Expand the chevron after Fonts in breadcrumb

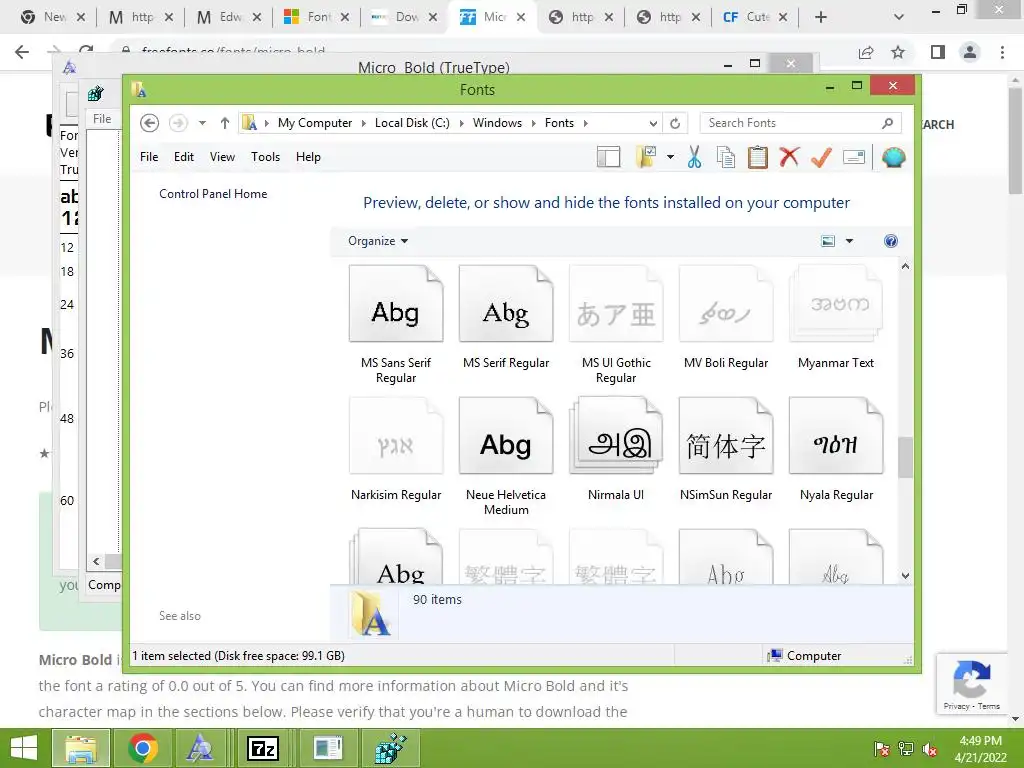click(586, 123)
